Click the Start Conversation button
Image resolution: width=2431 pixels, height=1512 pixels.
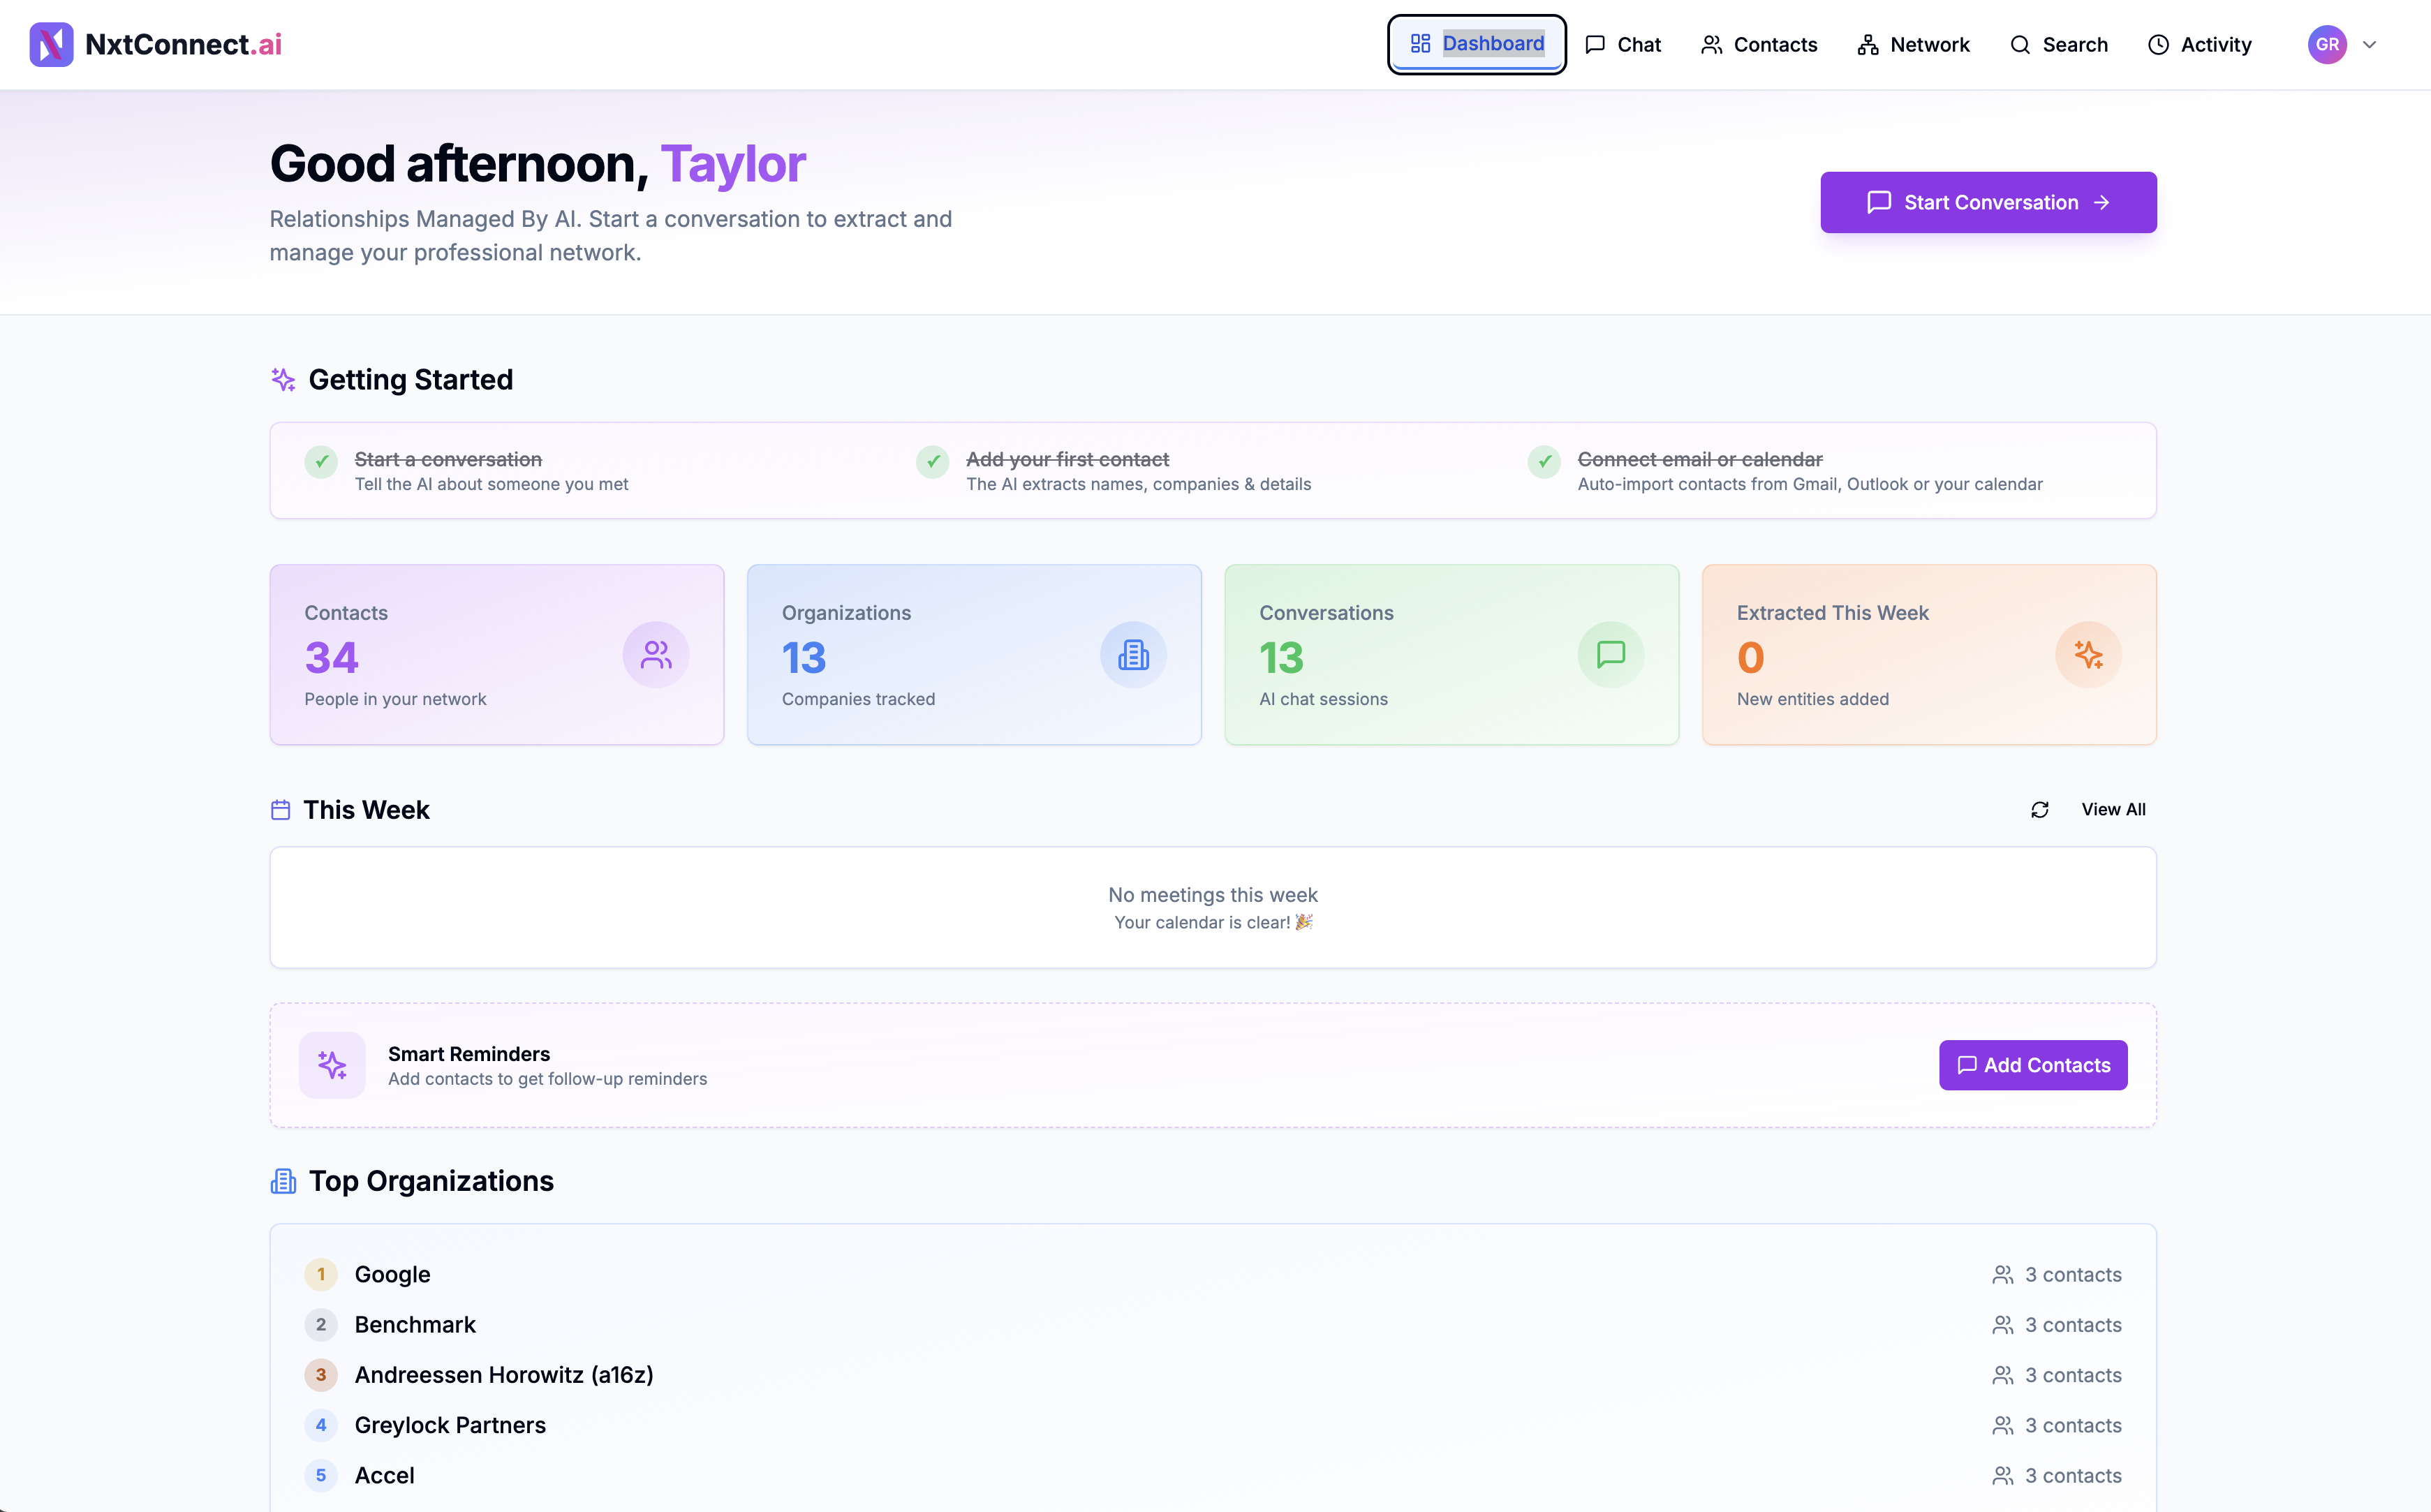[1988, 202]
